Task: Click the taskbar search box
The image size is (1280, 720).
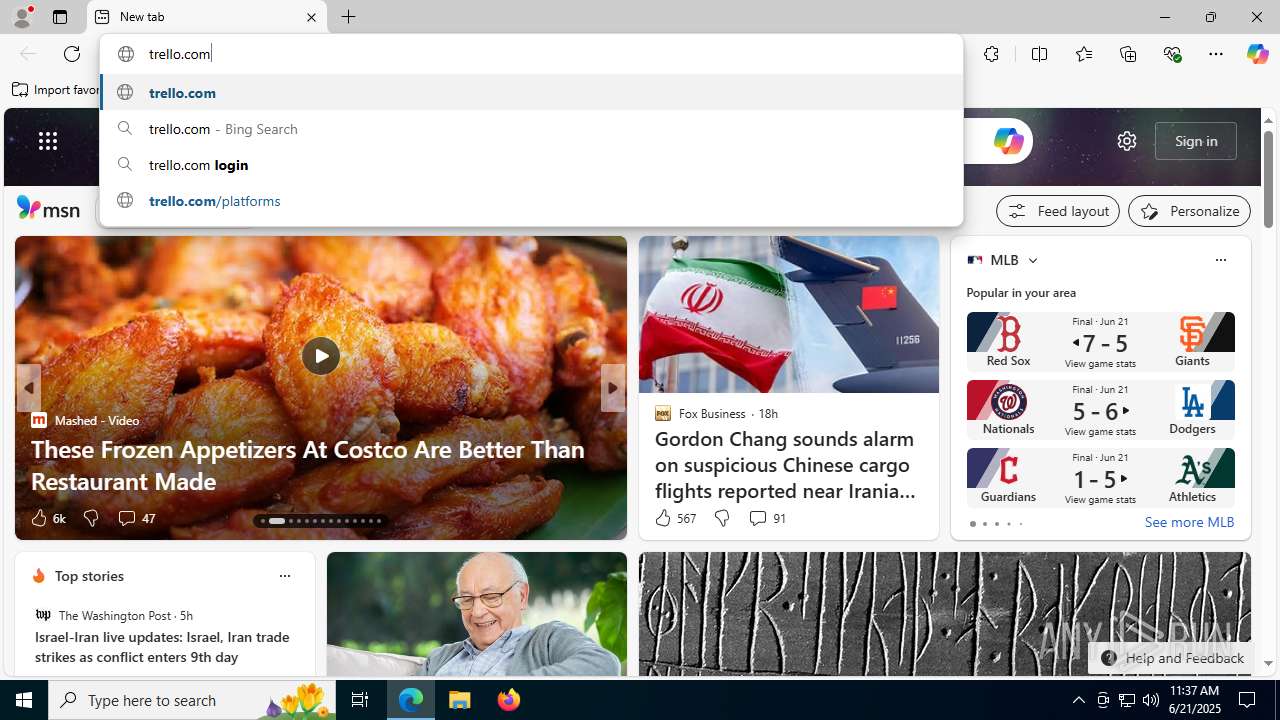Action: tap(192, 700)
